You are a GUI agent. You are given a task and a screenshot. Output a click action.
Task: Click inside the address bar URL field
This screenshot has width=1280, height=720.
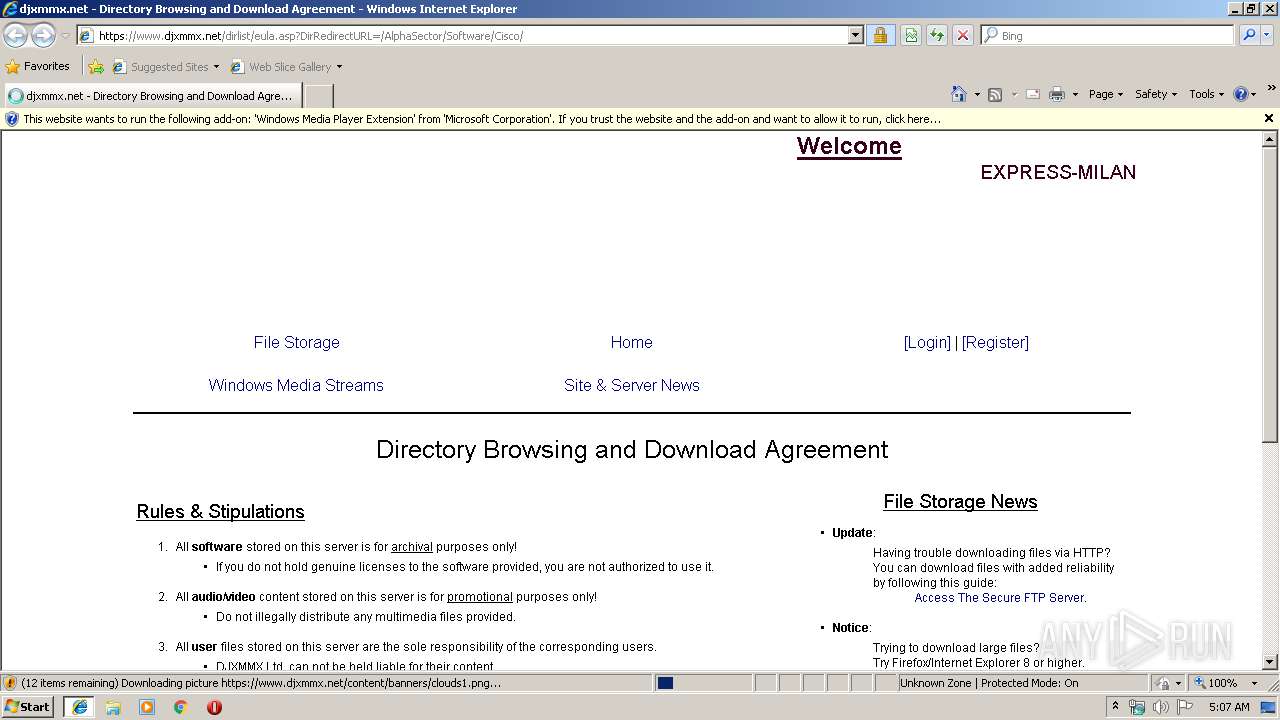(x=470, y=35)
